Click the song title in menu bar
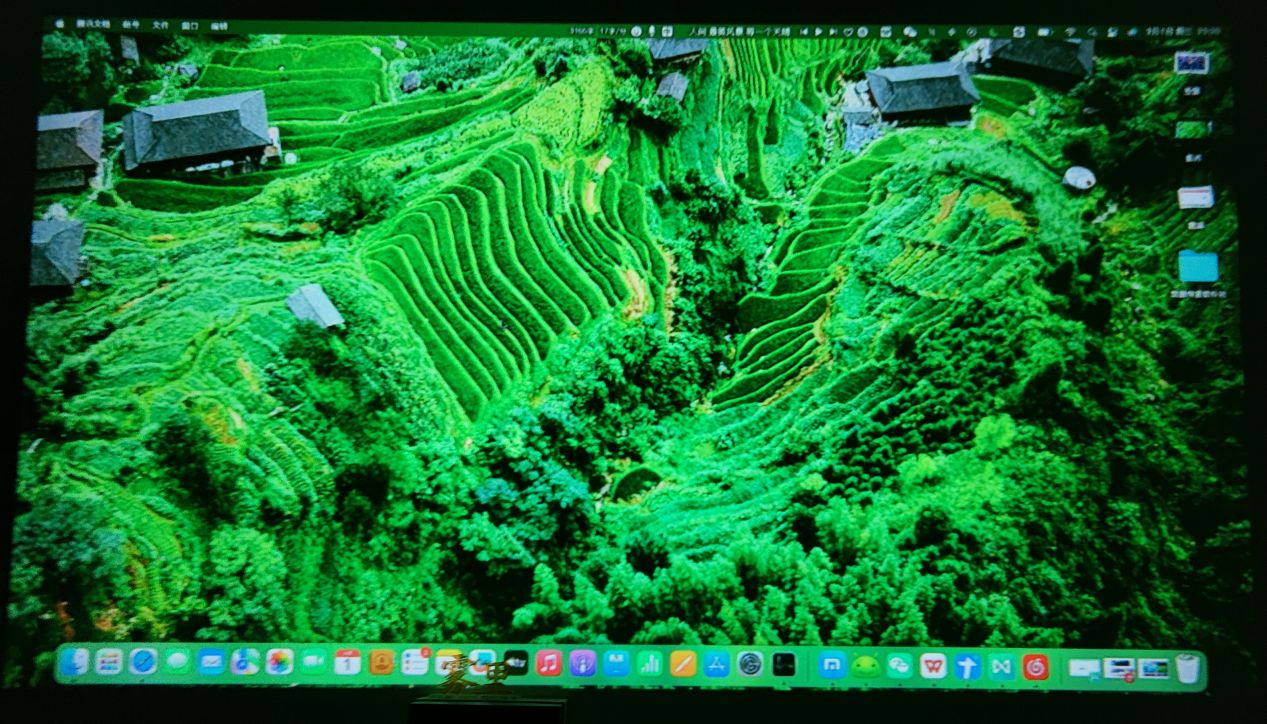The height and width of the screenshot is (724, 1267). tap(739, 31)
